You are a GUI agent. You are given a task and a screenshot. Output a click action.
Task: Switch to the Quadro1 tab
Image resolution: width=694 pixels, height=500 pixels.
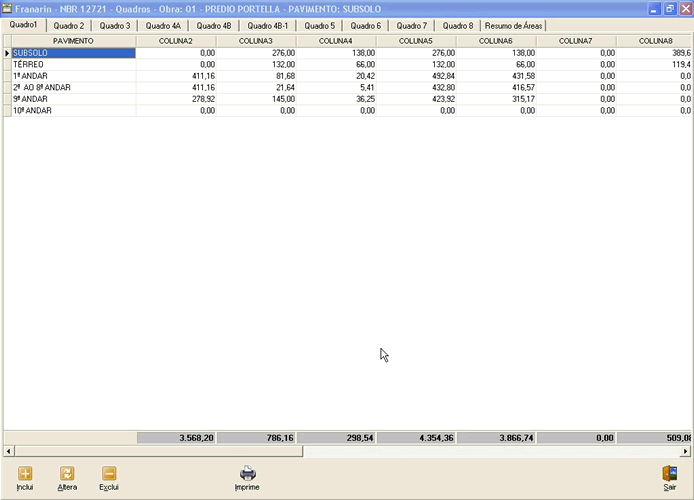[x=23, y=25]
